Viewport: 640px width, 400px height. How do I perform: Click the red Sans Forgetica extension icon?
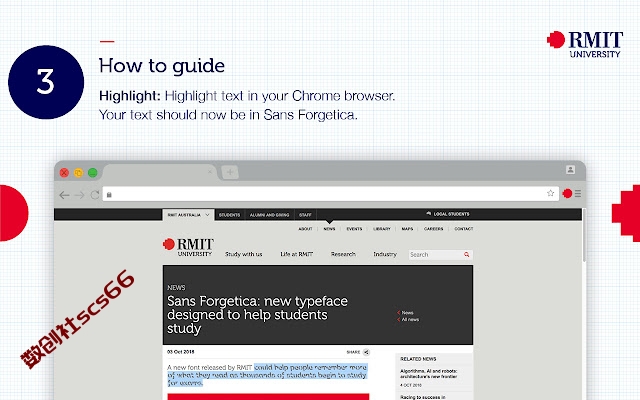567,193
